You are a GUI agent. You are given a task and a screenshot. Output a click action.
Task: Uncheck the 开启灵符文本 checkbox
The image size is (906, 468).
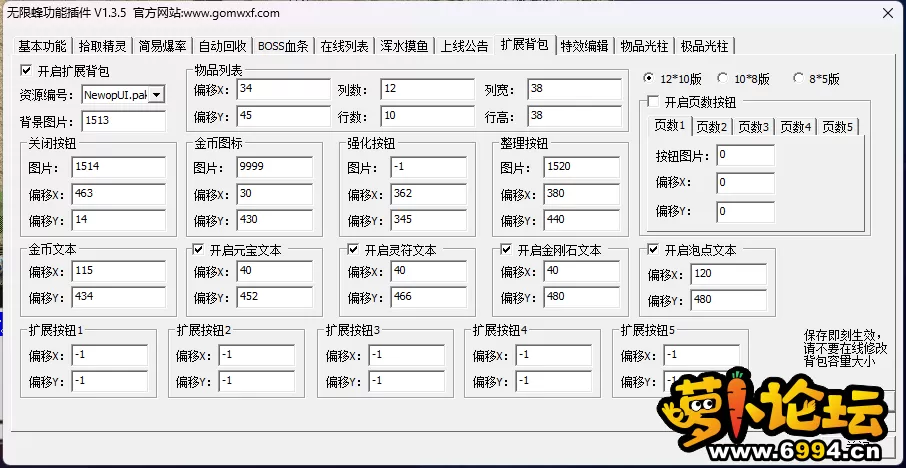point(354,250)
